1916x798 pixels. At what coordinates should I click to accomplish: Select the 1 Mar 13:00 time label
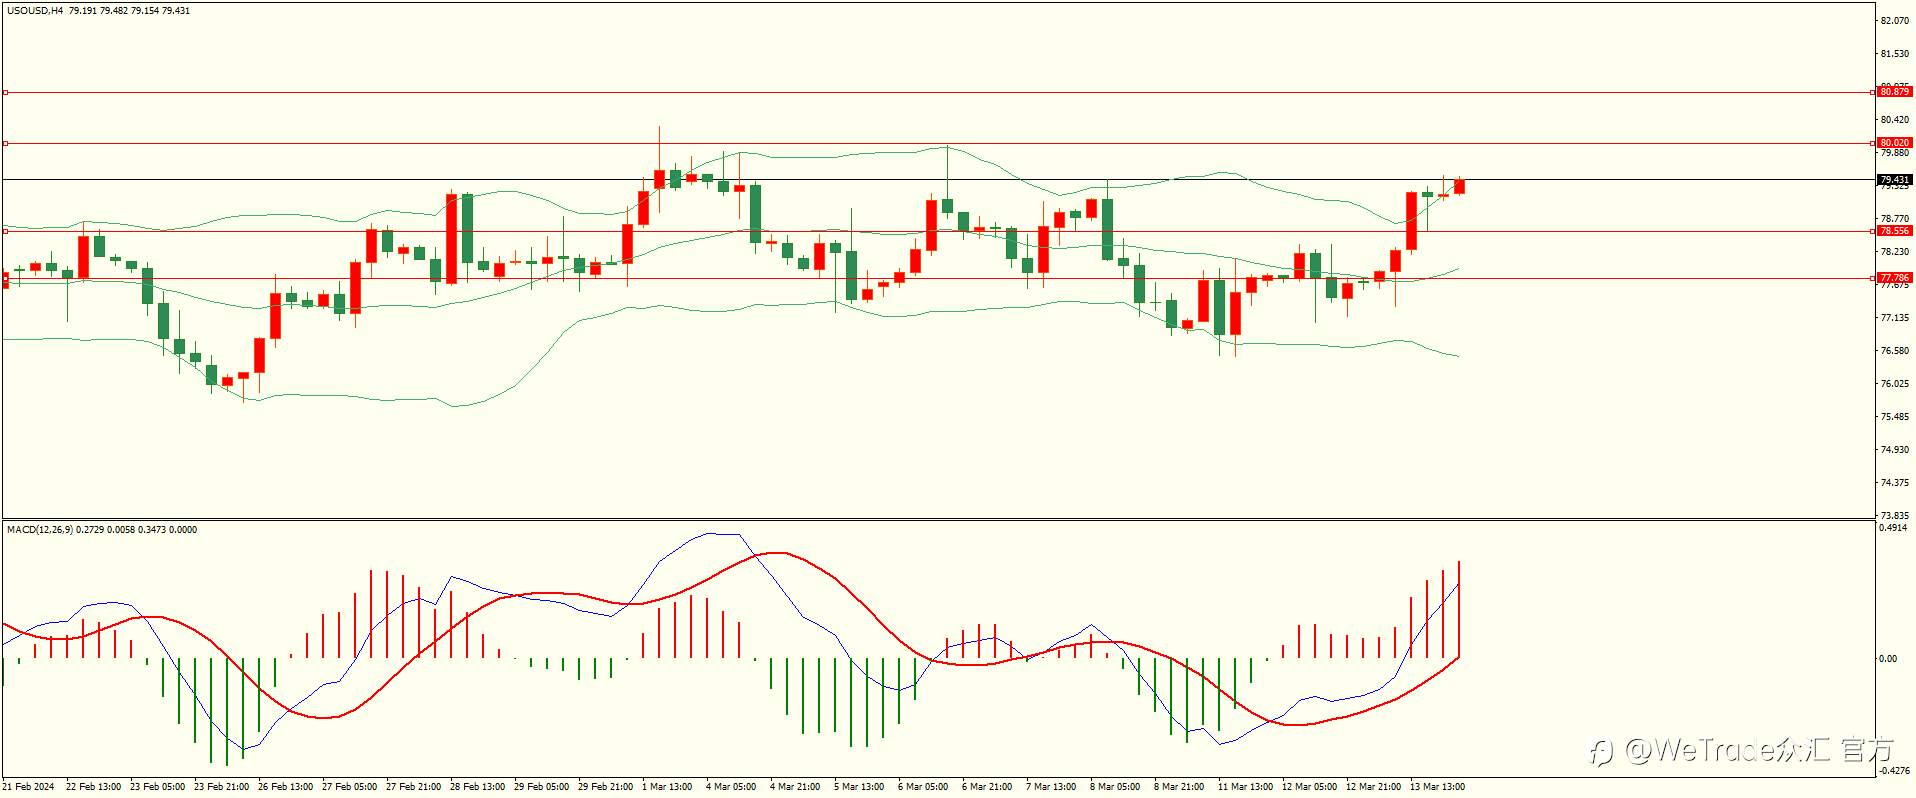(667, 787)
